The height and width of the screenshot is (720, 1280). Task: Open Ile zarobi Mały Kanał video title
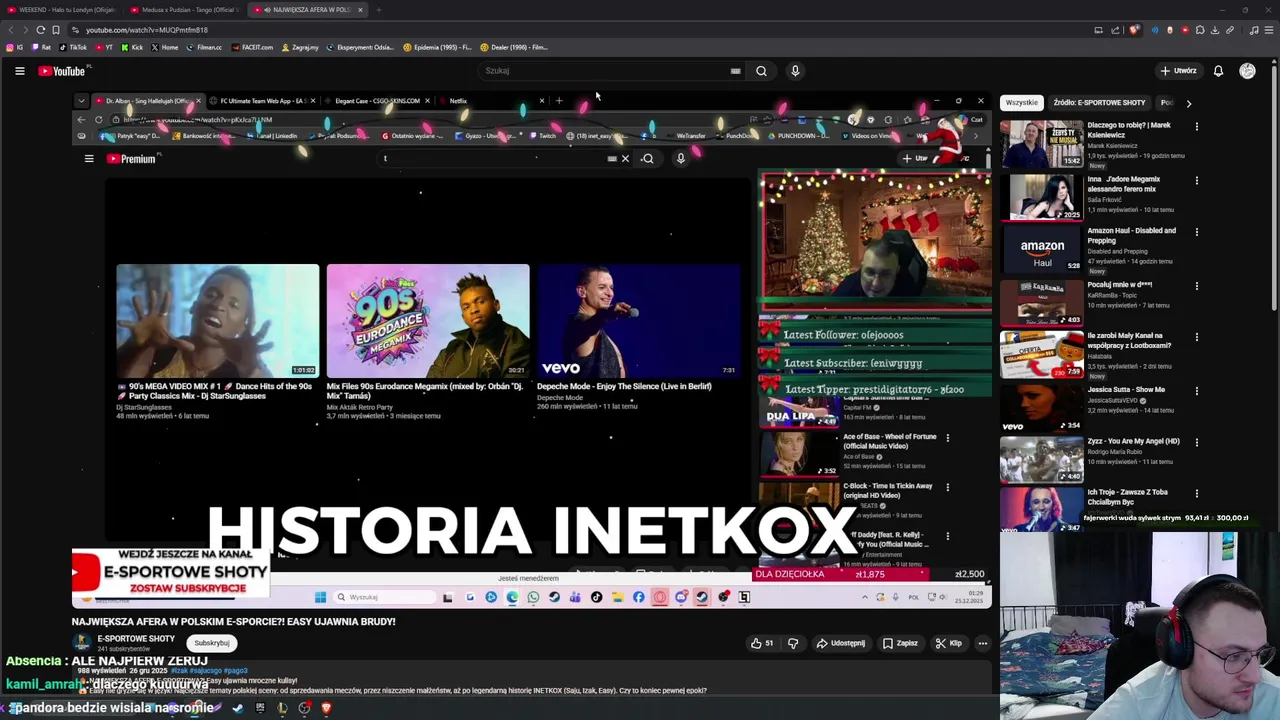pos(1129,340)
